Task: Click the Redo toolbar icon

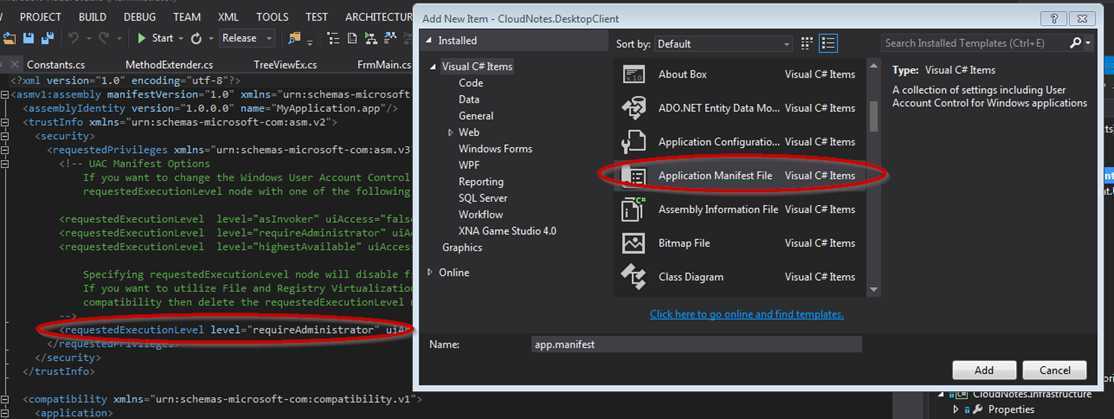Action: pos(104,38)
